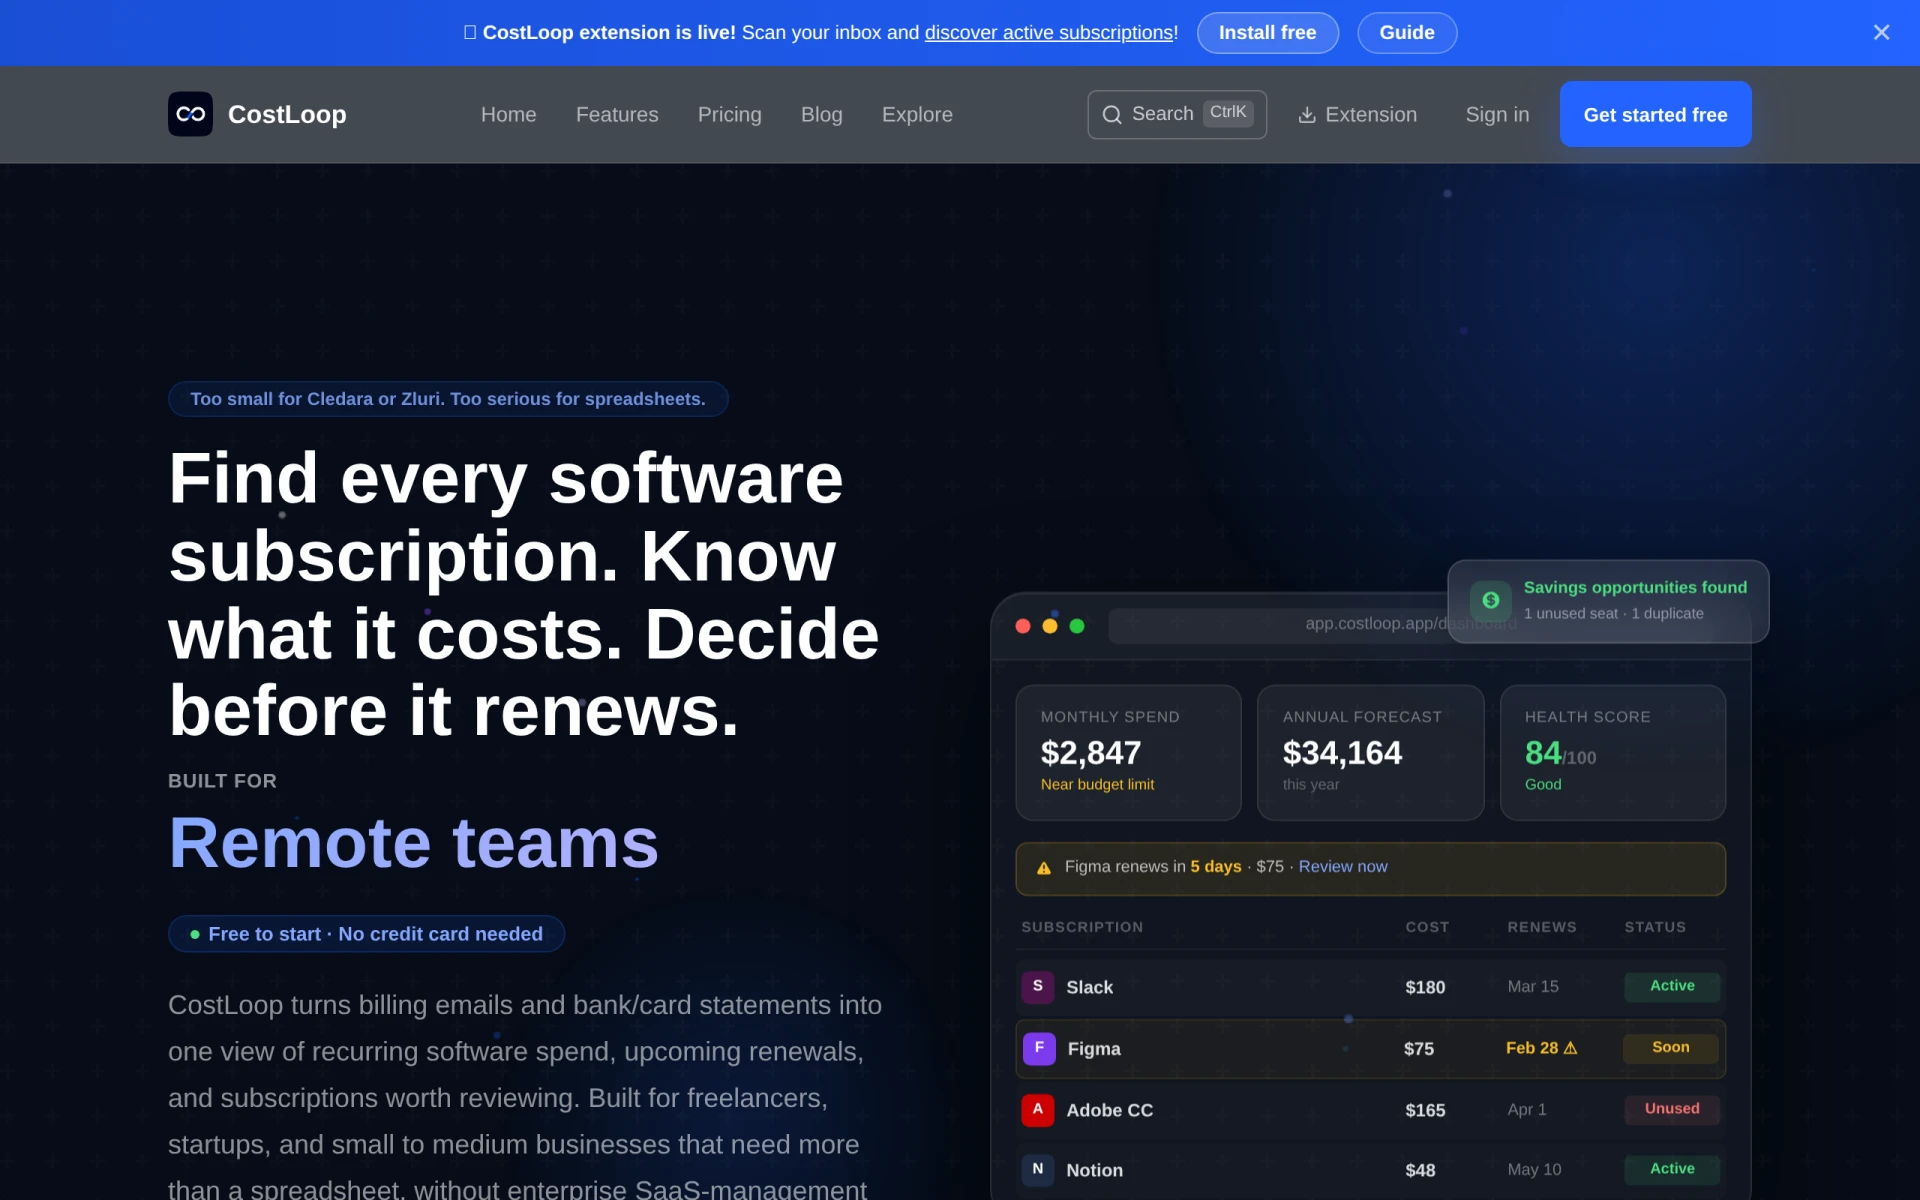Click the Active status badge for Notion
This screenshot has height=1200, width=1920.
coord(1672,1169)
